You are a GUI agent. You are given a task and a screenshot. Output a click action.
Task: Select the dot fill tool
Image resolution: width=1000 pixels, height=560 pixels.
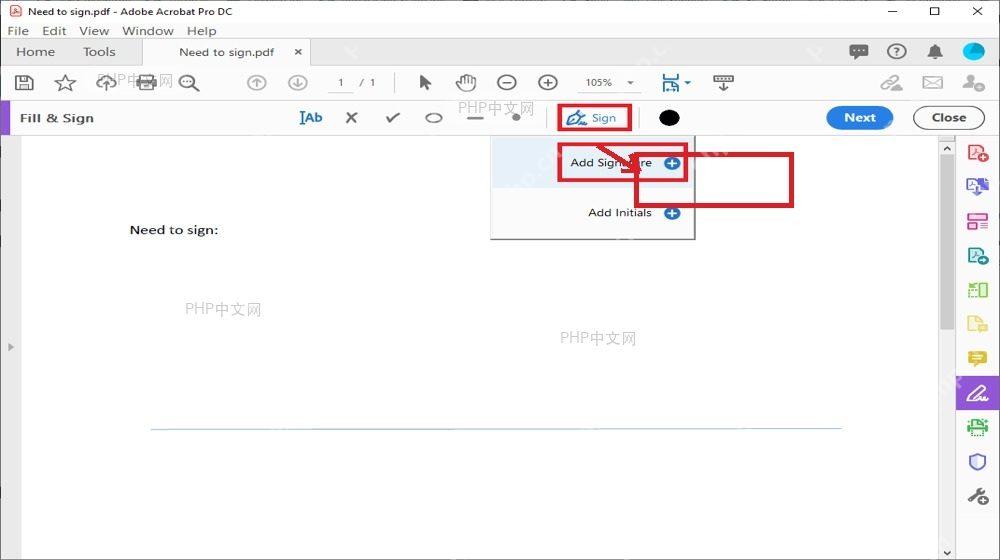pos(516,117)
